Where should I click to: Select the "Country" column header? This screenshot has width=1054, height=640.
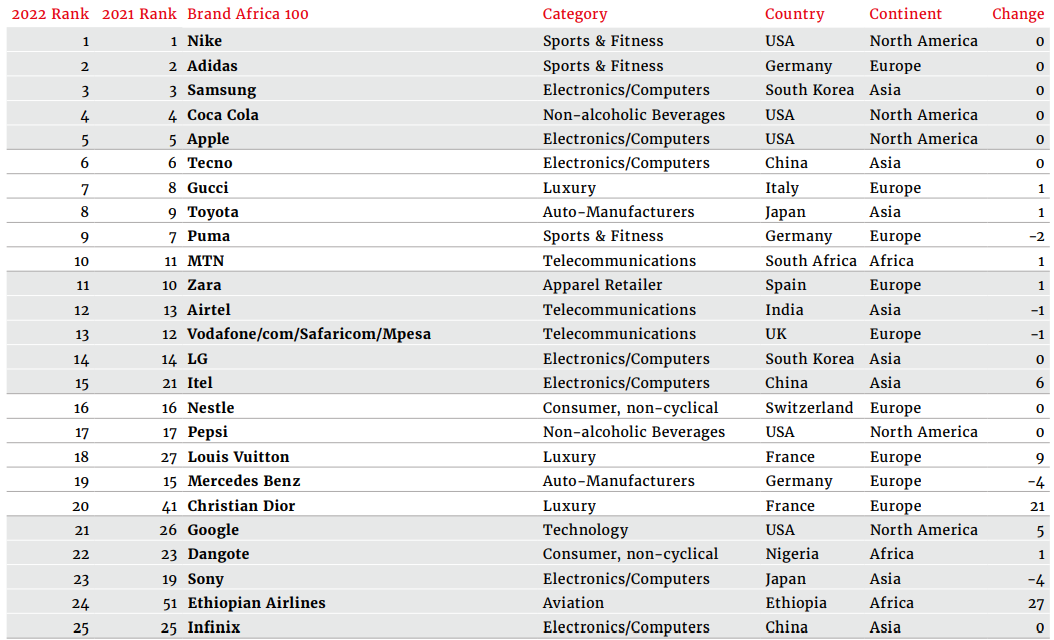pos(795,14)
